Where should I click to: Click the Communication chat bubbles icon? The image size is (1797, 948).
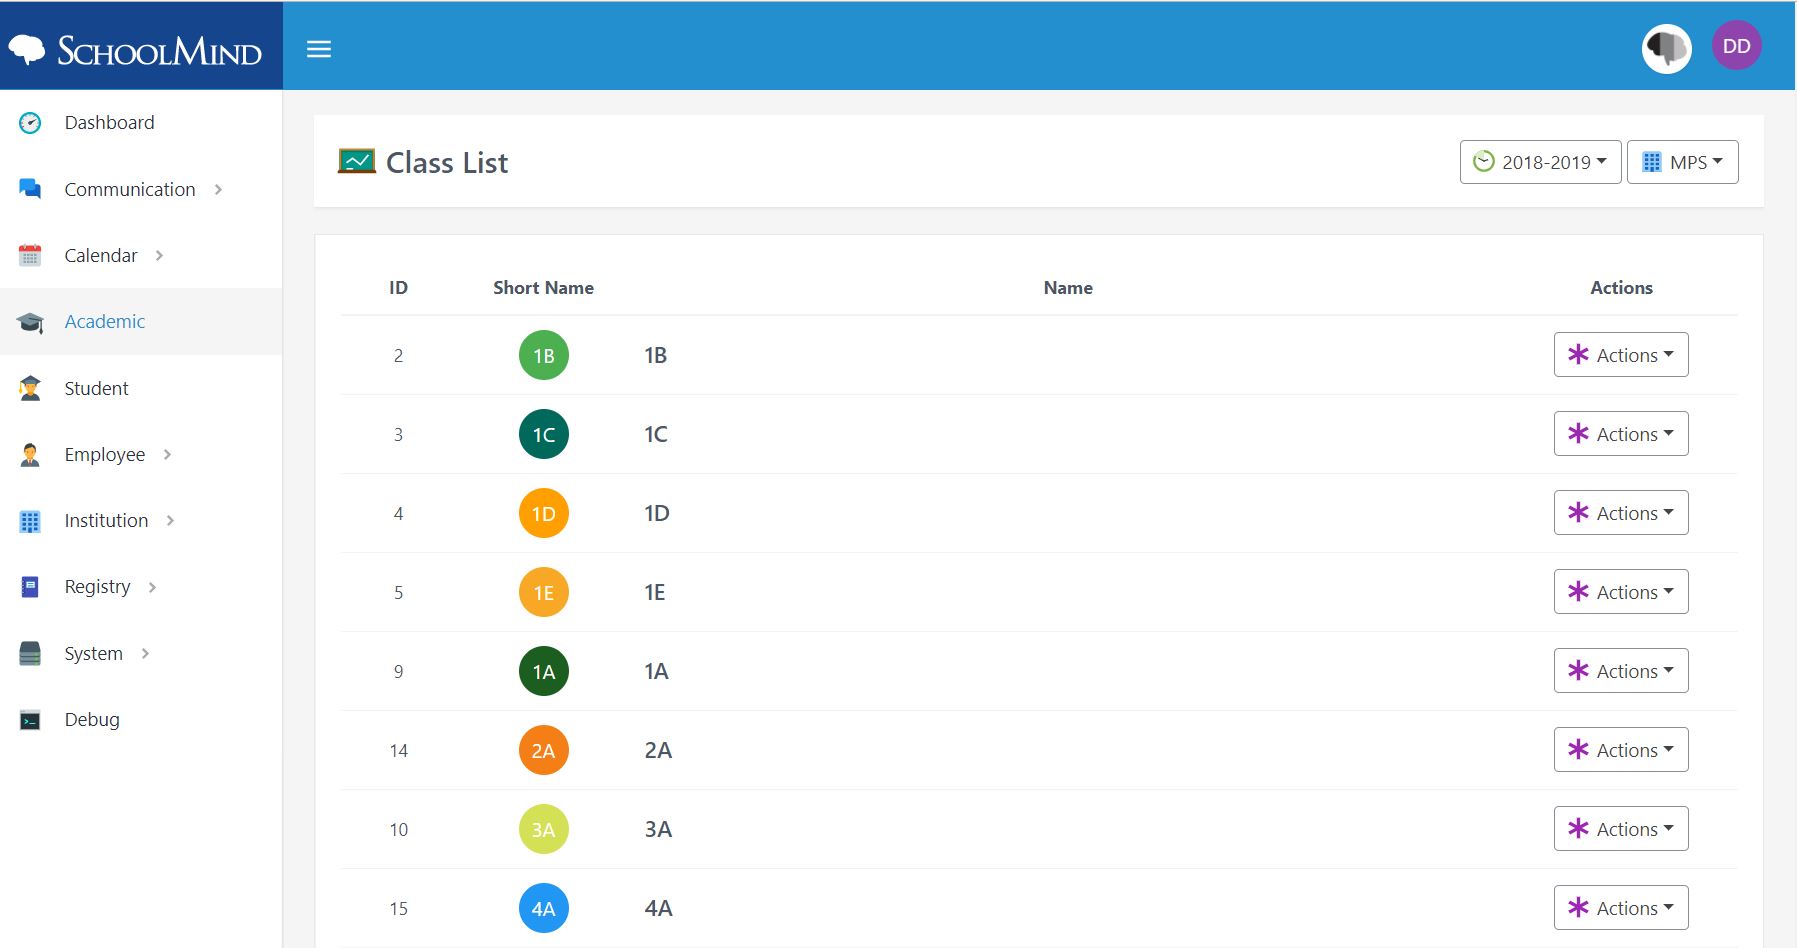(x=30, y=189)
